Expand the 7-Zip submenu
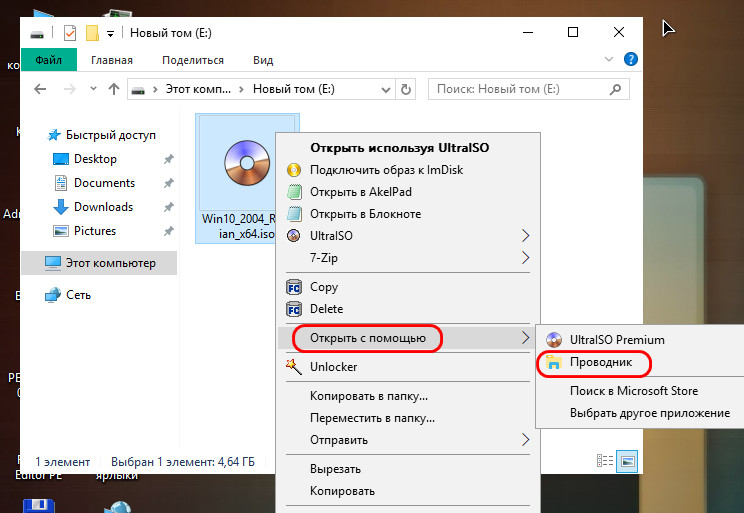This screenshot has height=513, width=744. (408, 258)
